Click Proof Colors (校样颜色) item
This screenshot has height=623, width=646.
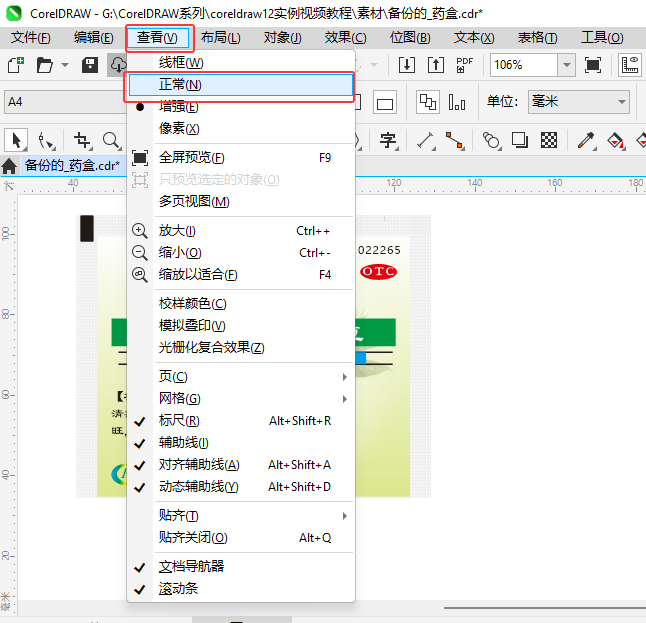pyautogui.click(x=241, y=304)
